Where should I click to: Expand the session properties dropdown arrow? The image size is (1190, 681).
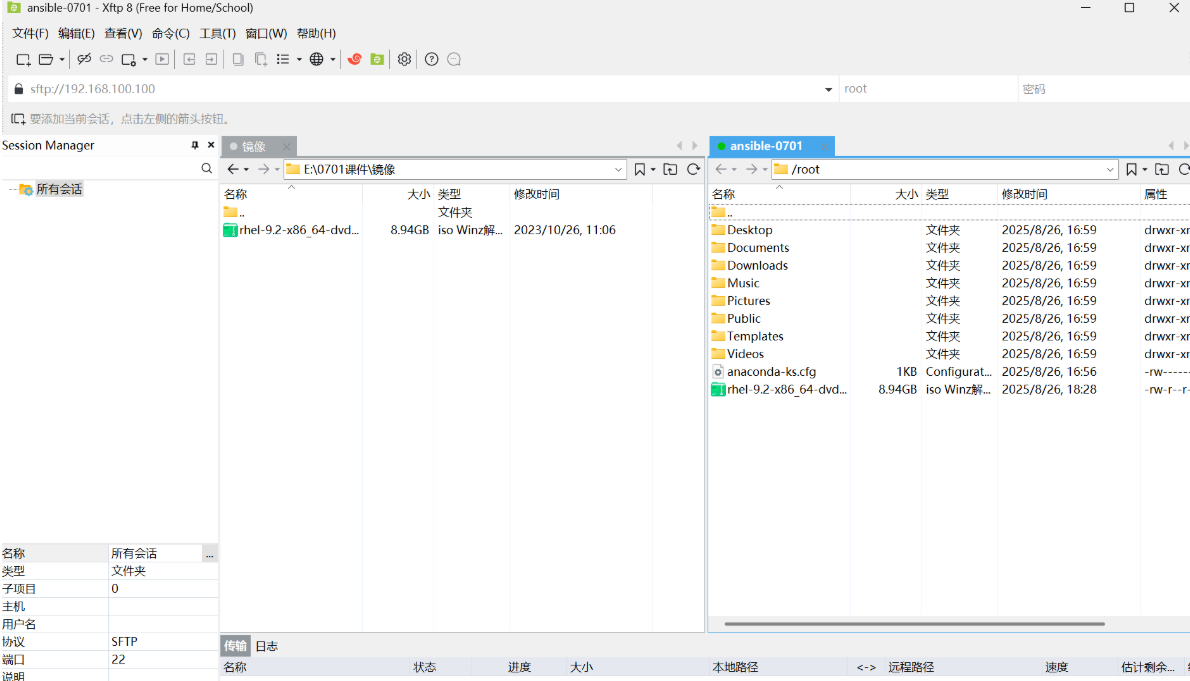145,59
